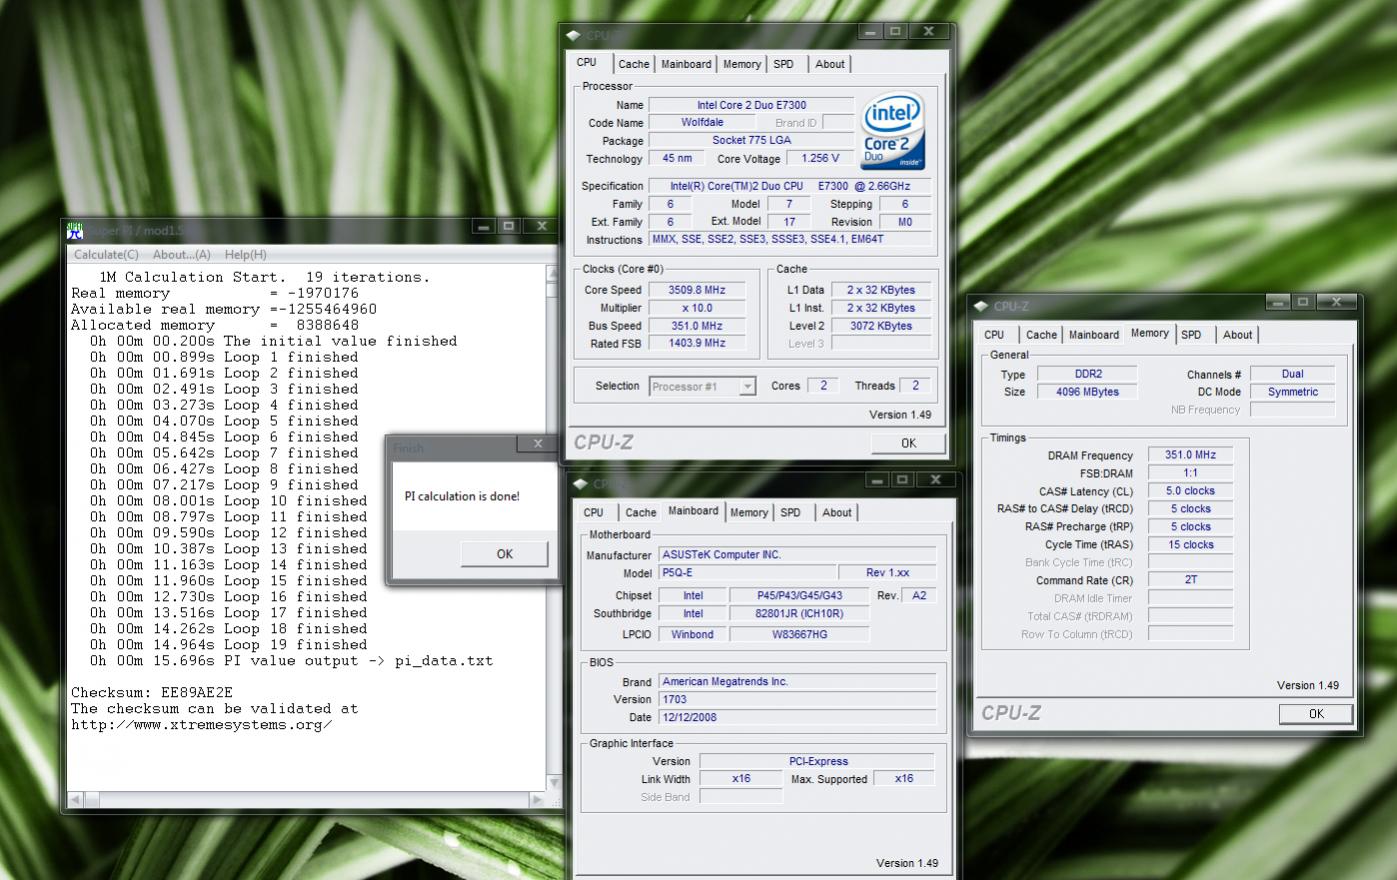1397x880 pixels.
Task: Click top CPU-Z window title icon
Action: 573,35
